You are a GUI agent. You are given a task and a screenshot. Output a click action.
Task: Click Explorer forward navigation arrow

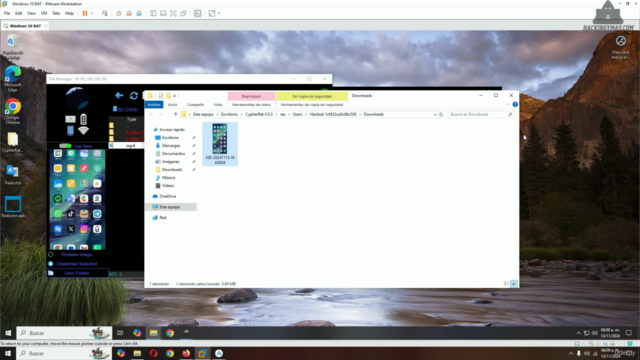(161, 114)
